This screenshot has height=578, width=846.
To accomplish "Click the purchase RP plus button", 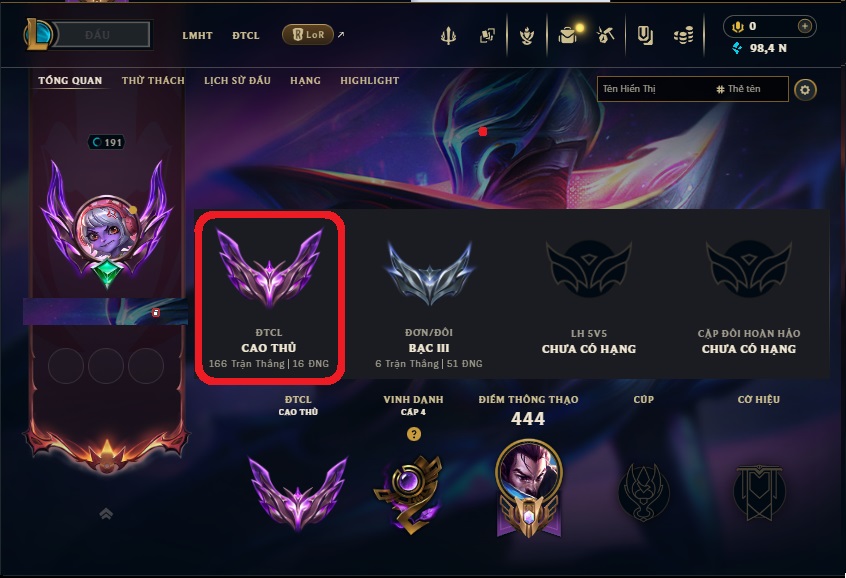I will (804, 26).
